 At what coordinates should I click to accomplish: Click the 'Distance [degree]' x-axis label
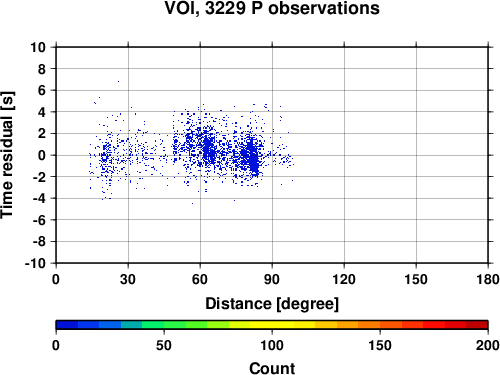click(x=272, y=304)
